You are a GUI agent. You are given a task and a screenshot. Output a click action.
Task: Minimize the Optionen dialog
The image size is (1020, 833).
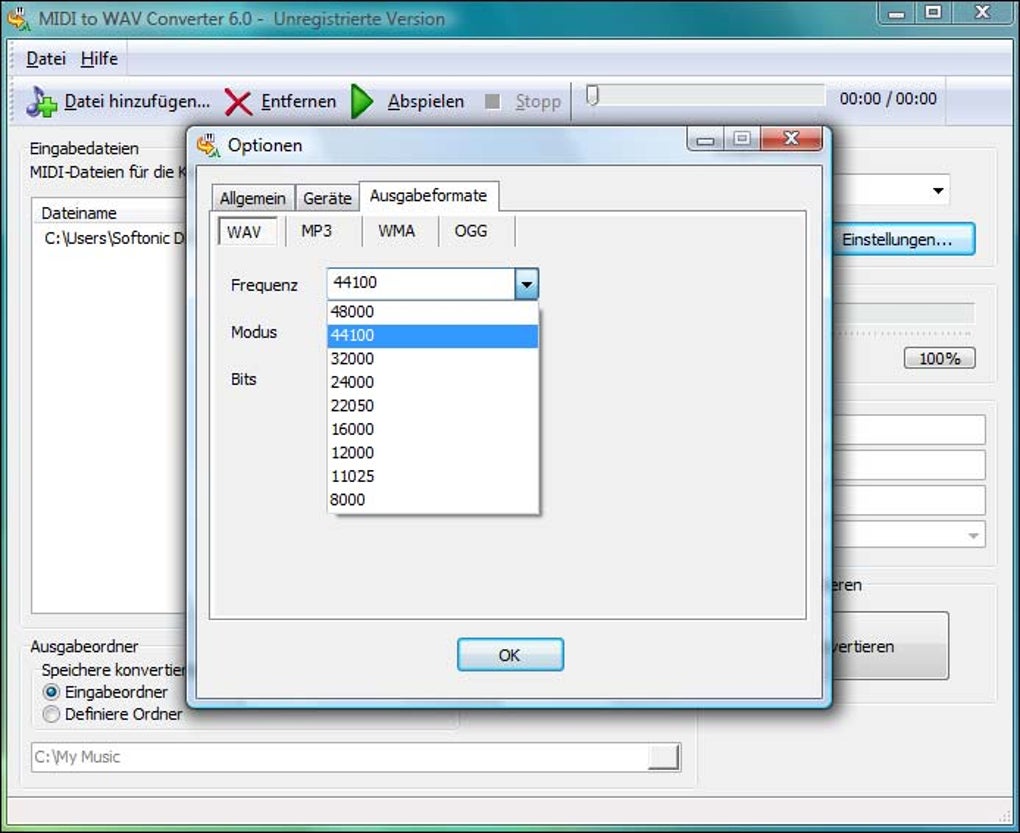(x=706, y=139)
